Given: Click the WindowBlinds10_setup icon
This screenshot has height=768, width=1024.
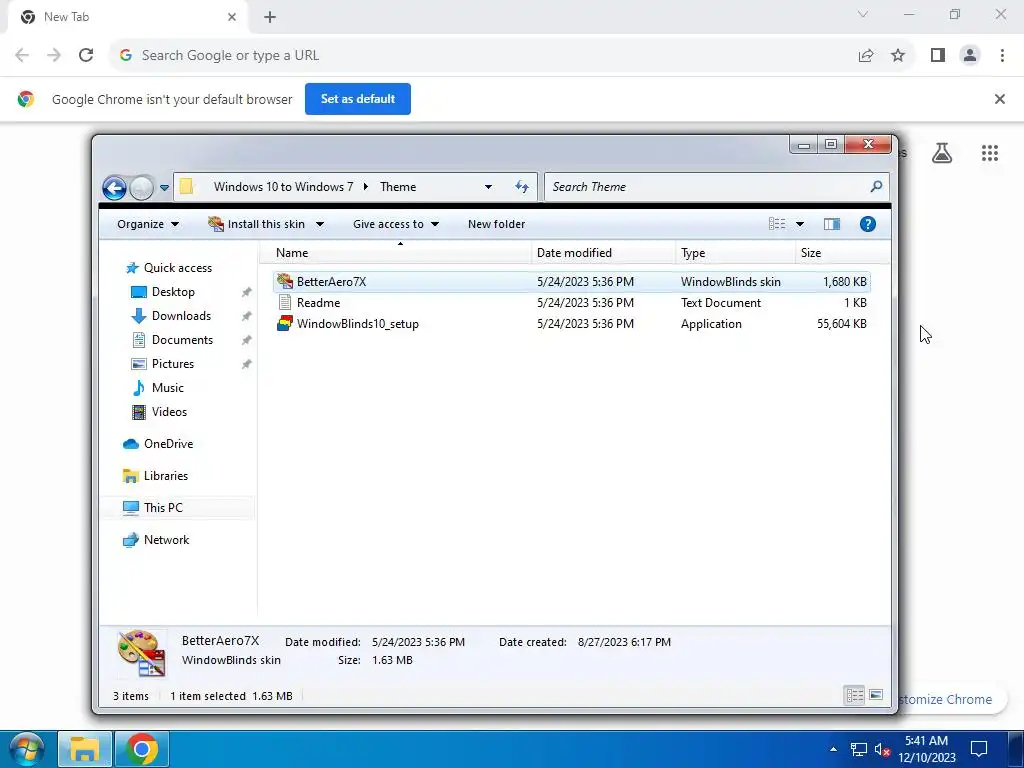Looking at the screenshot, I should coord(285,324).
